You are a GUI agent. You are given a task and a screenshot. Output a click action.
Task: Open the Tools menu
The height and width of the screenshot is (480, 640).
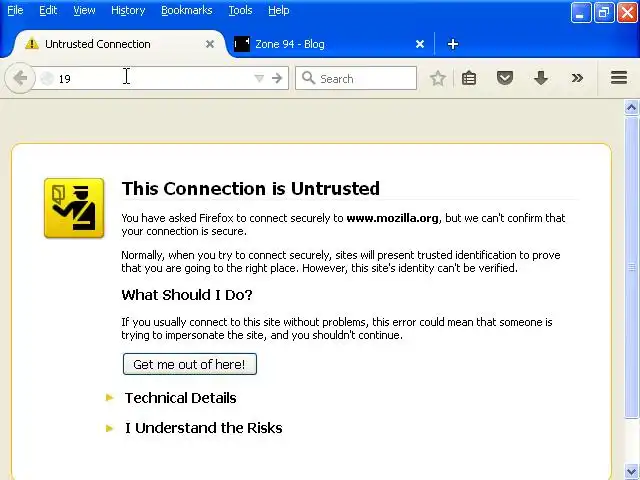(240, 10)
